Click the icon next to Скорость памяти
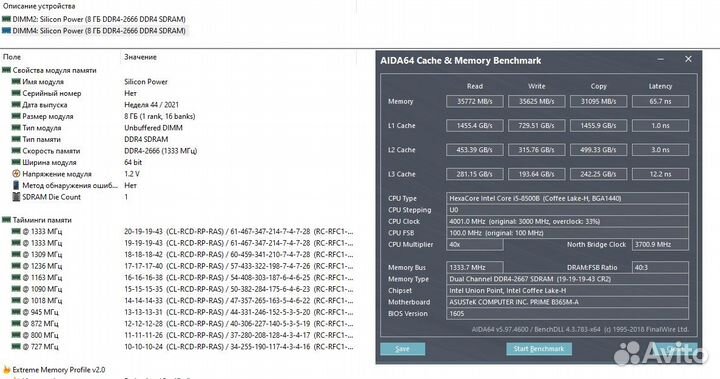Viewport: 720px width, 379px height. tap(16, 151)
